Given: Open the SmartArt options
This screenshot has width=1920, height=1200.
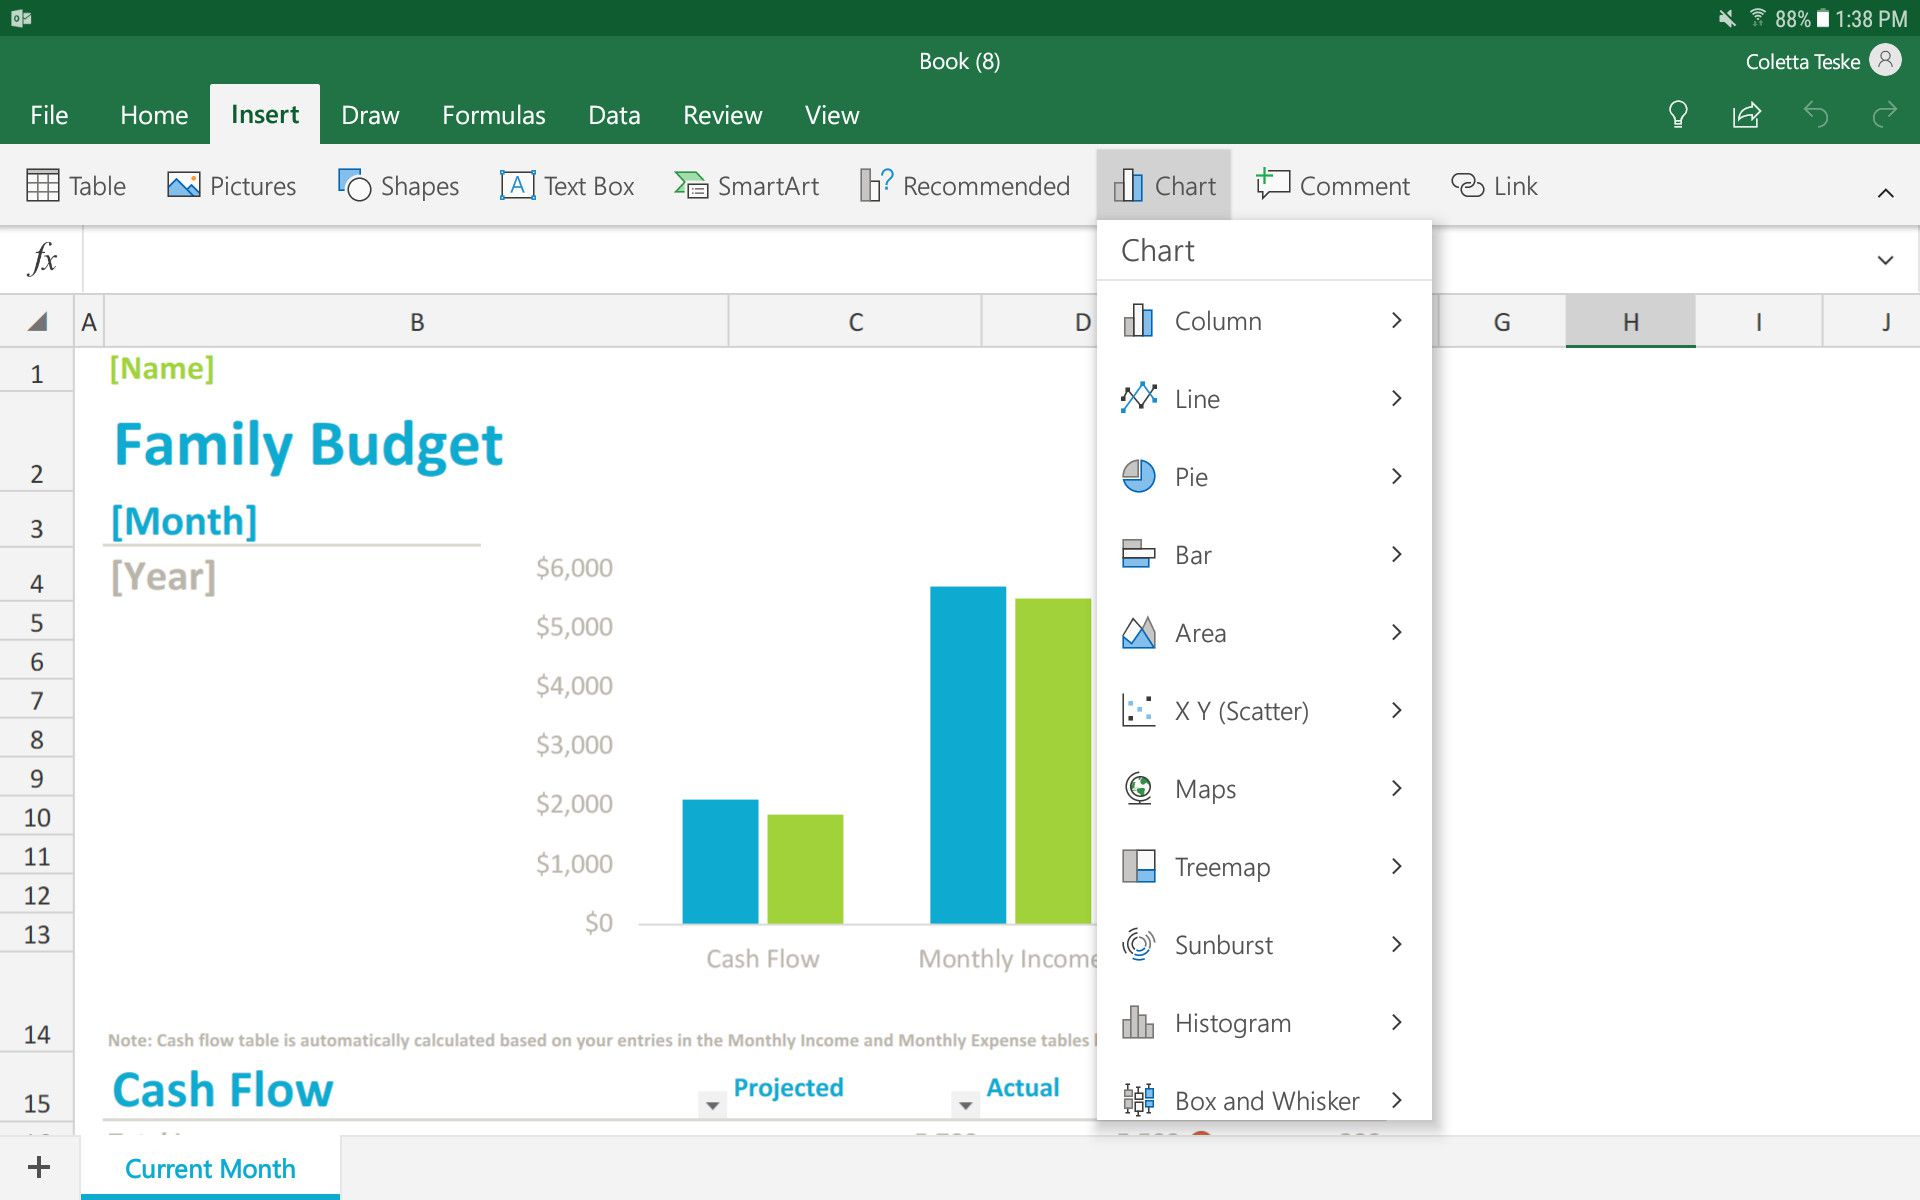Looking at the screenshot, I should (746, 185).
